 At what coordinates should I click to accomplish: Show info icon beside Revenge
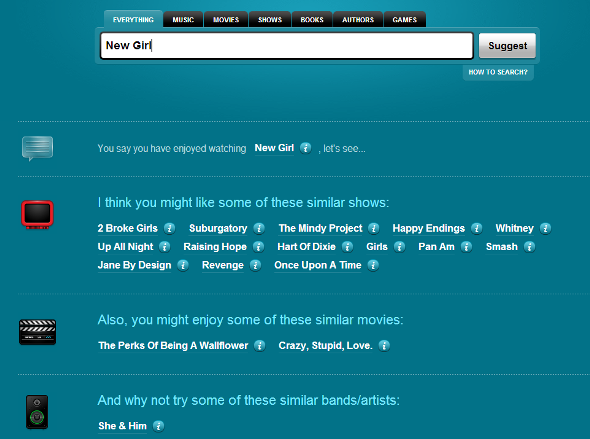coord(255,265)
